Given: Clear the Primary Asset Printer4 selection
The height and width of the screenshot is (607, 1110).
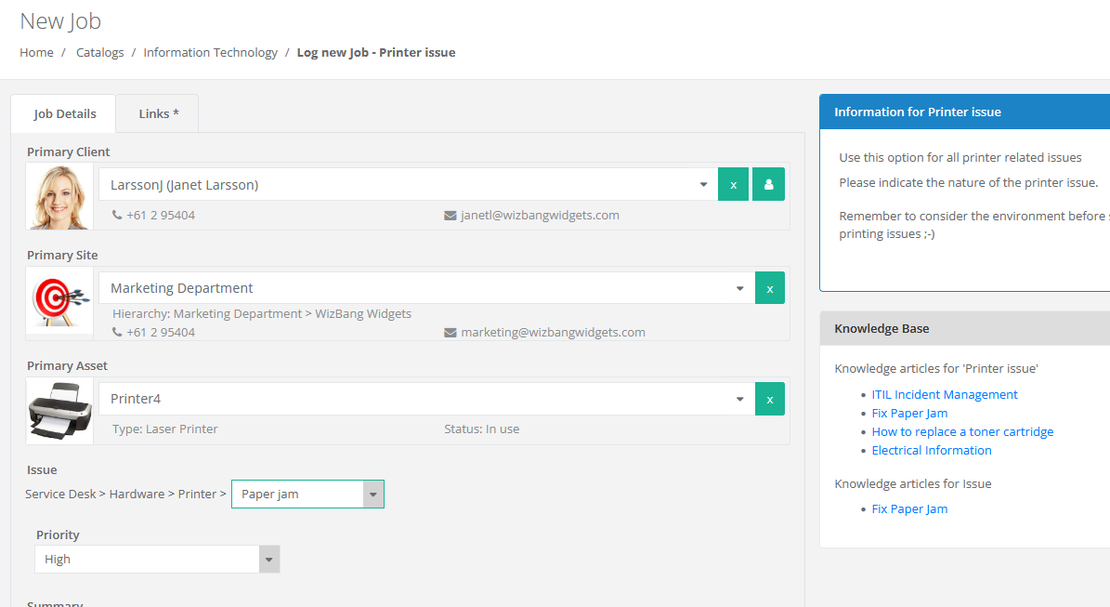Looking at the screenshot, I should coord(769,399).
